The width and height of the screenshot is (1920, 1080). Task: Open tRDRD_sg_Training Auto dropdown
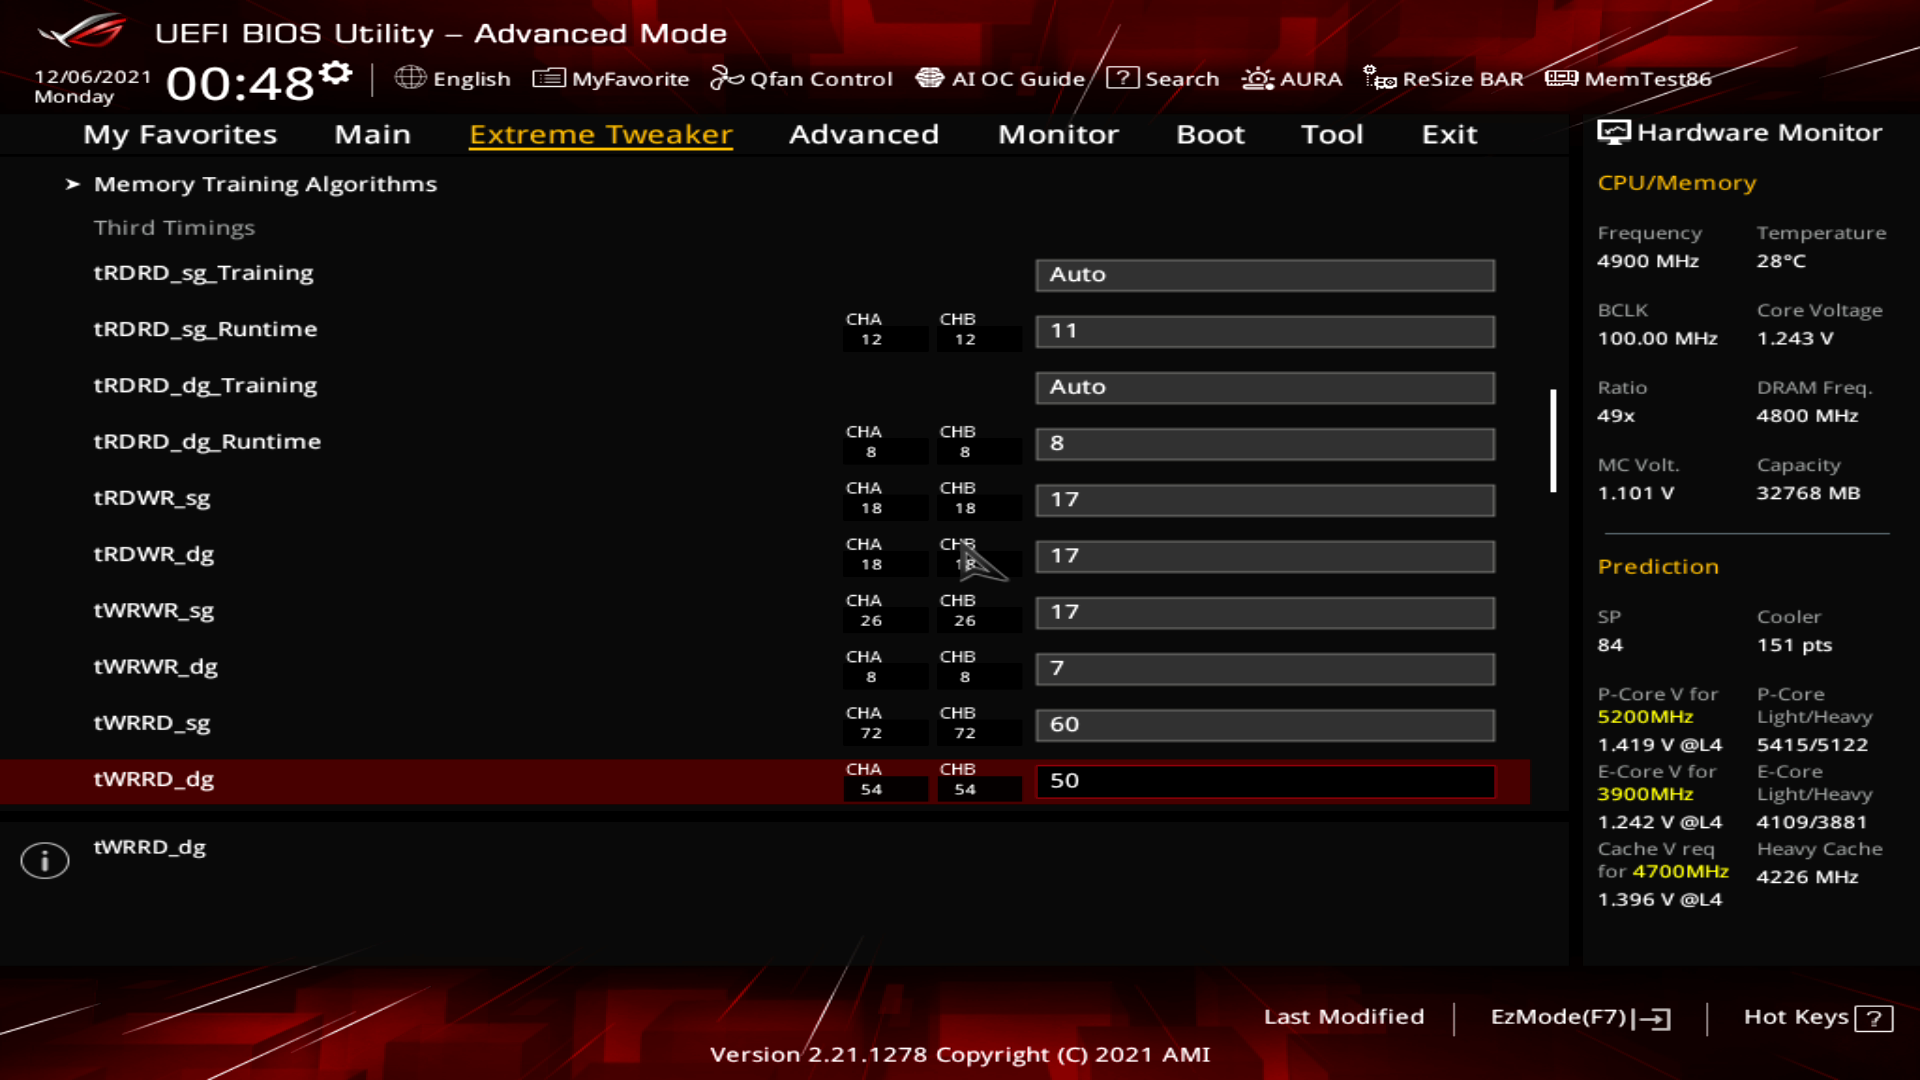coord(1264,275)
